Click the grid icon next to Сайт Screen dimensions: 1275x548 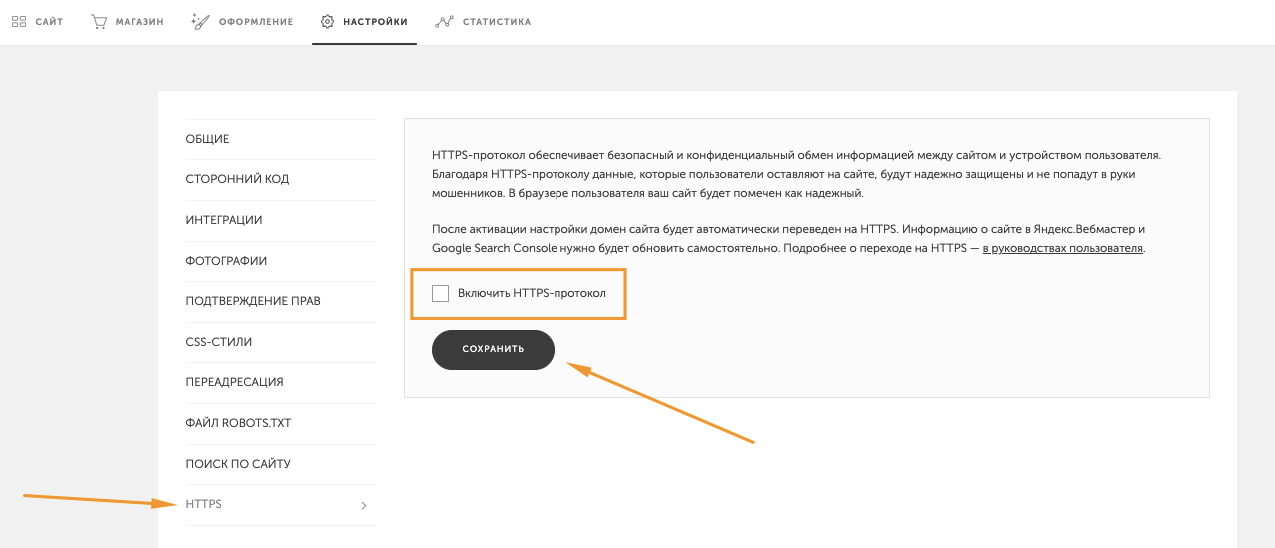(19, 21)
